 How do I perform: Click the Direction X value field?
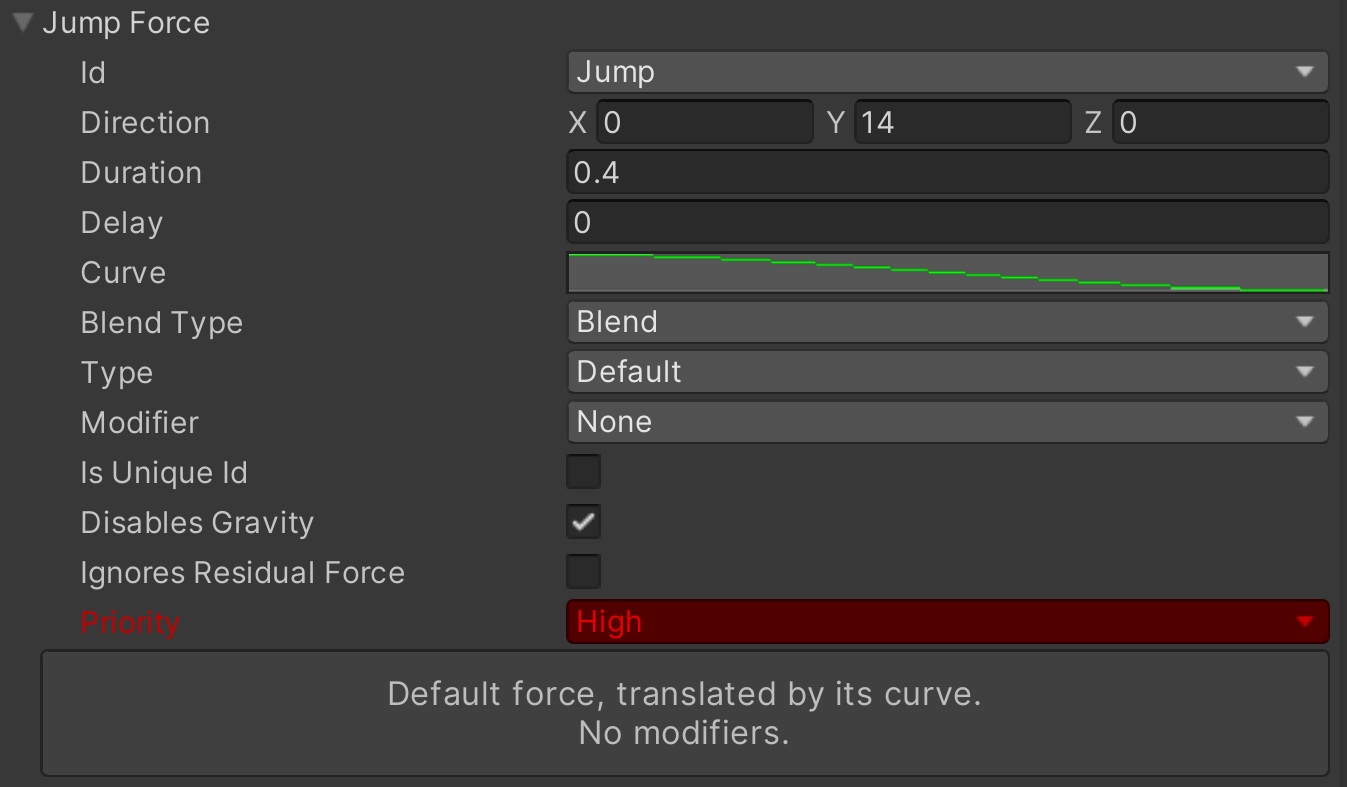click(x=705, y=122)
